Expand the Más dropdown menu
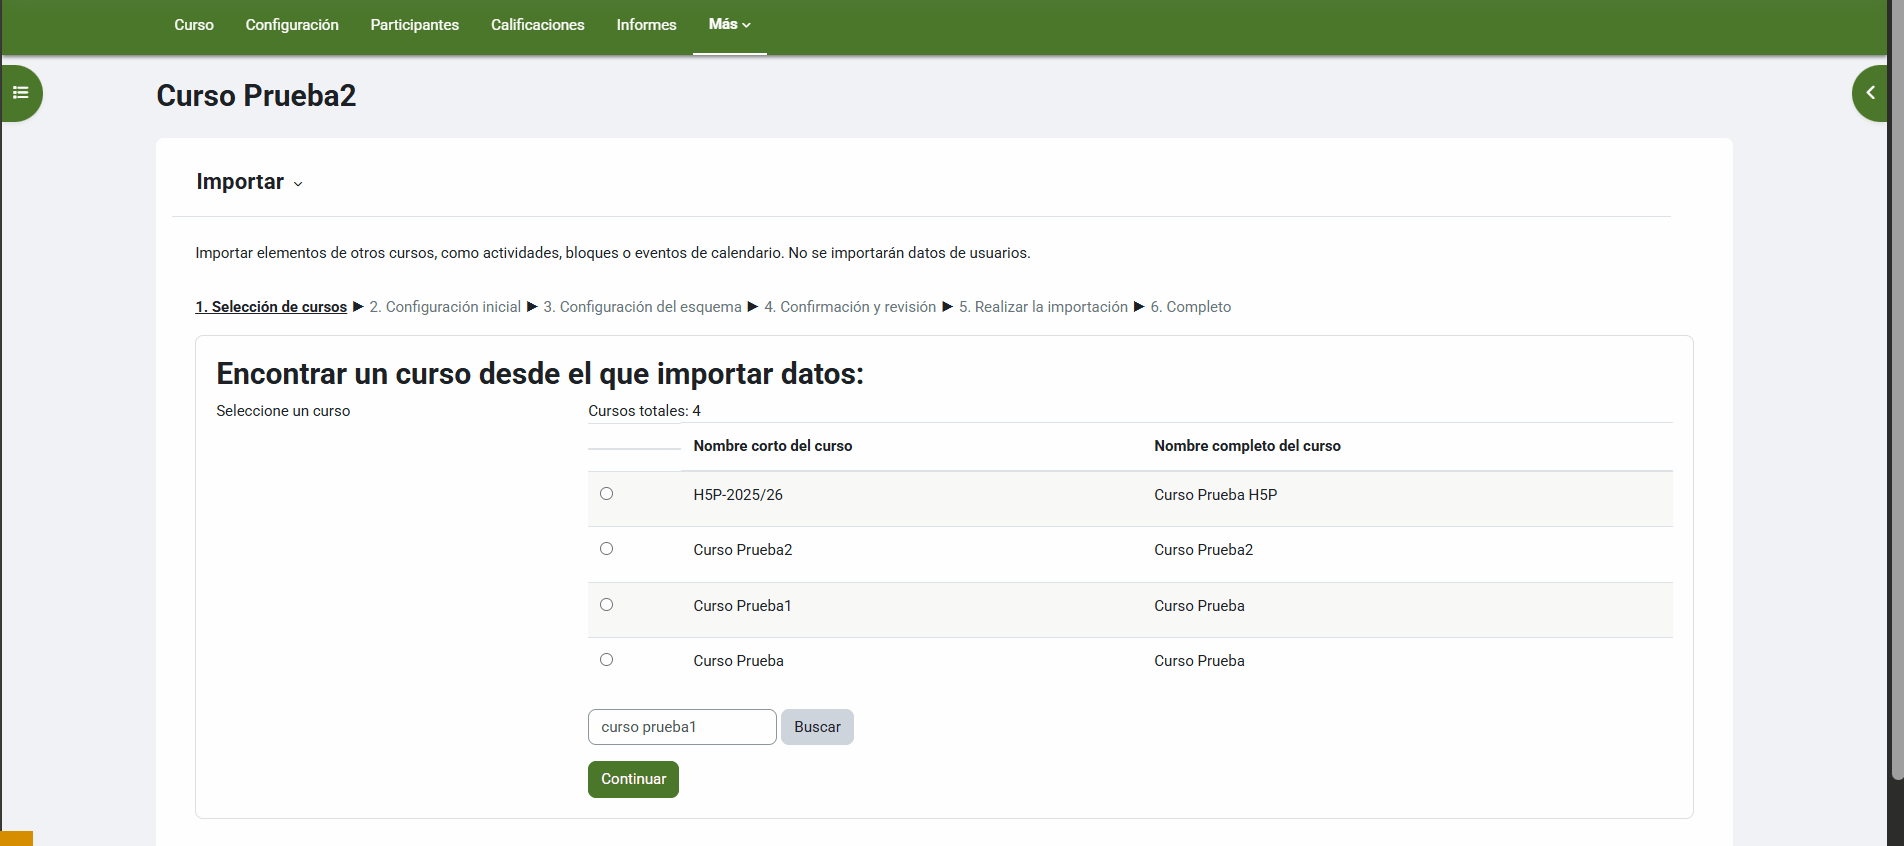This screenshot has height=846, width=1904. tap(729, 25)
